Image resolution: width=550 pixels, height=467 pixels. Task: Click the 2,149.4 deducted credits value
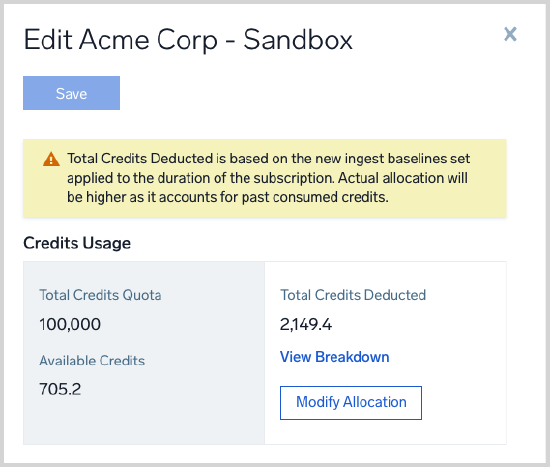306,324
